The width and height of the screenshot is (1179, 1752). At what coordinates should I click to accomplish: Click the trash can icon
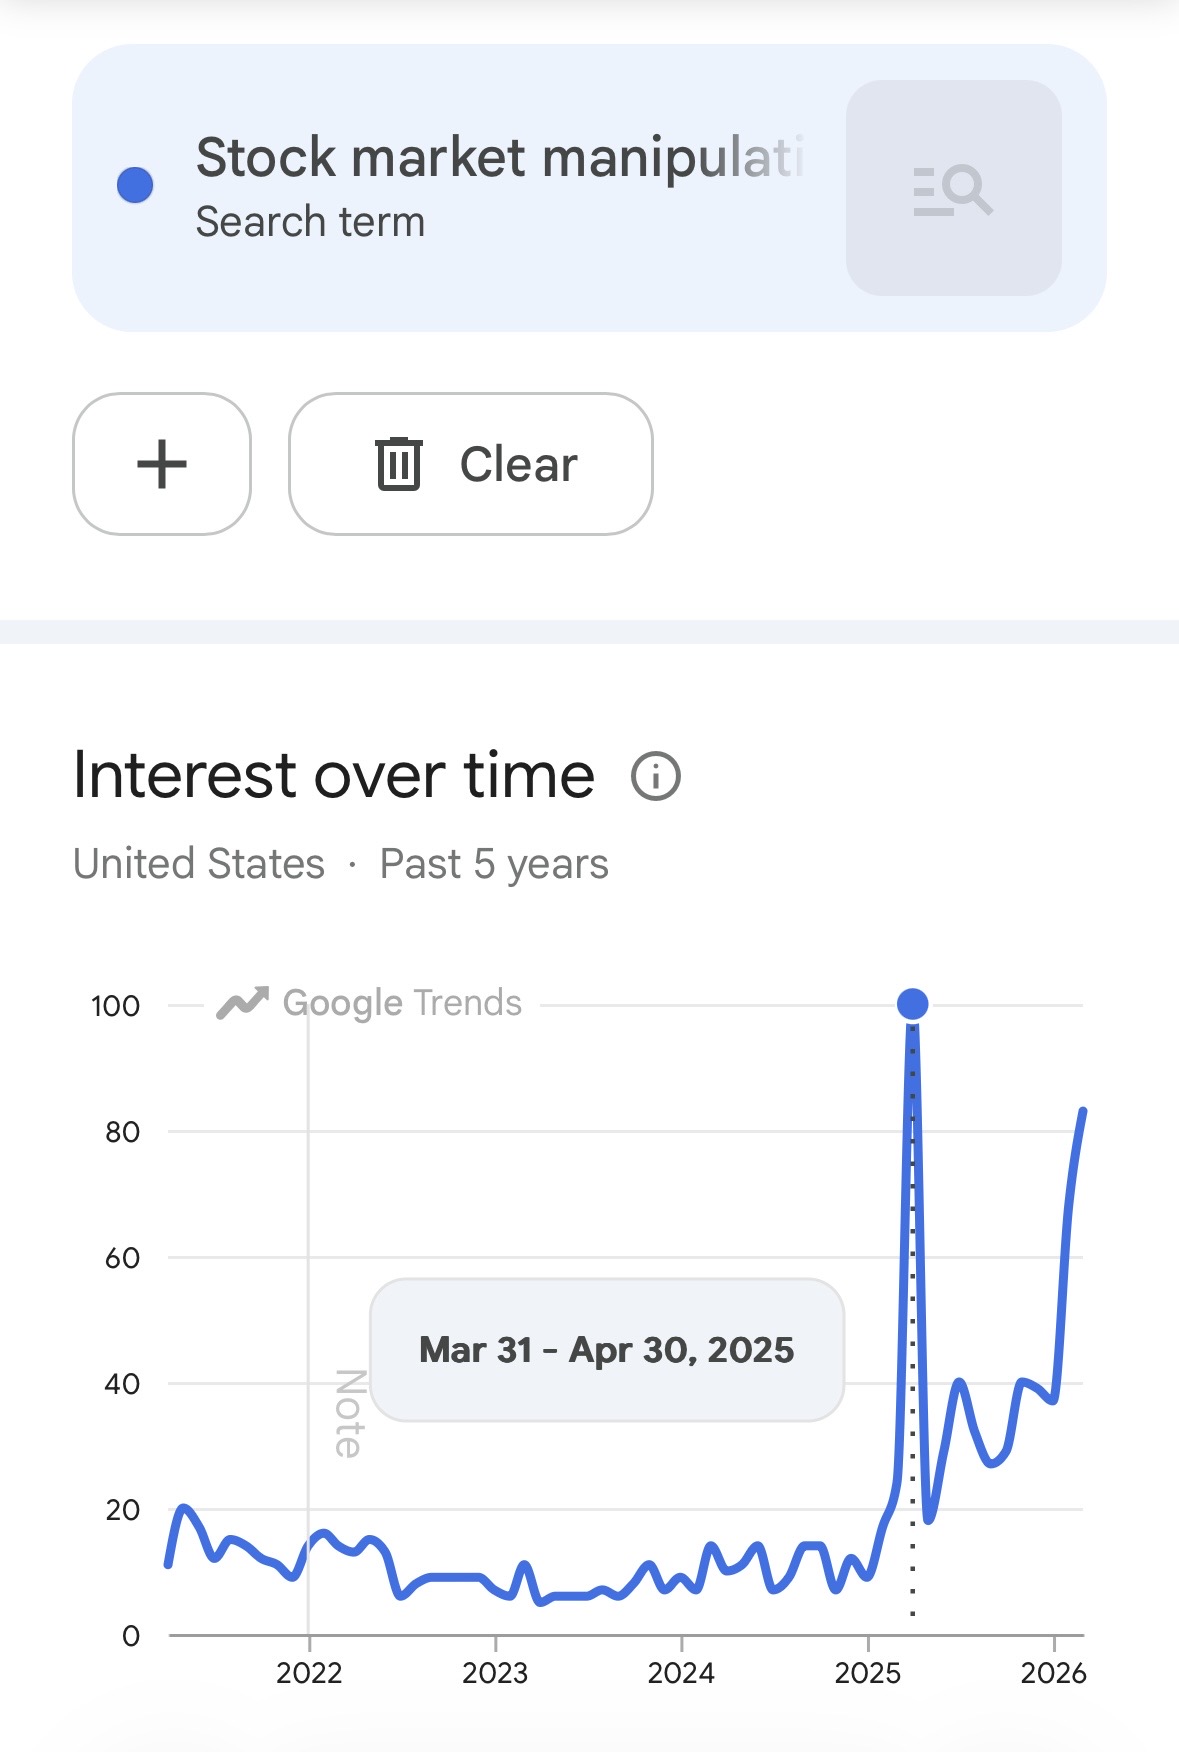(x=399, y=464)
